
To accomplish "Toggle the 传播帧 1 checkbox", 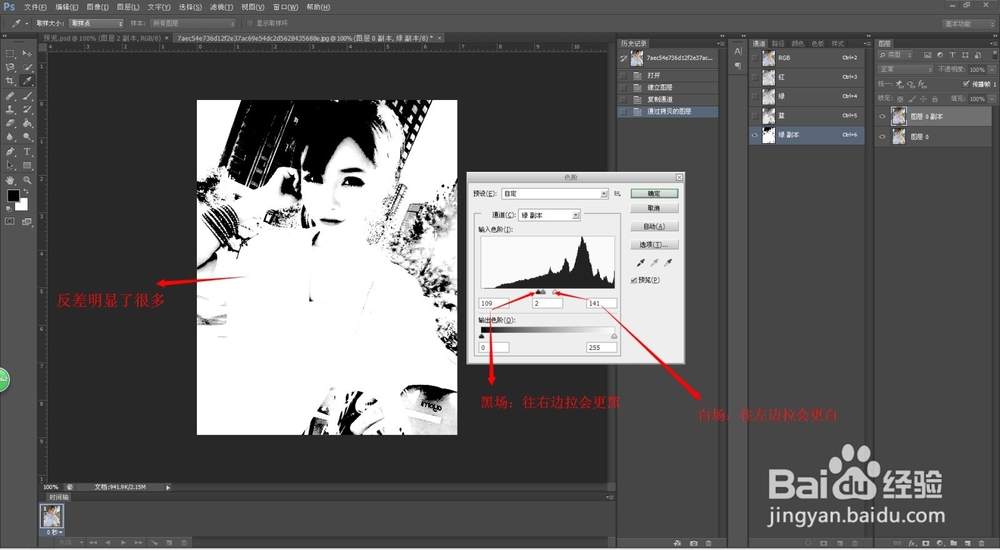I will 966,84.
